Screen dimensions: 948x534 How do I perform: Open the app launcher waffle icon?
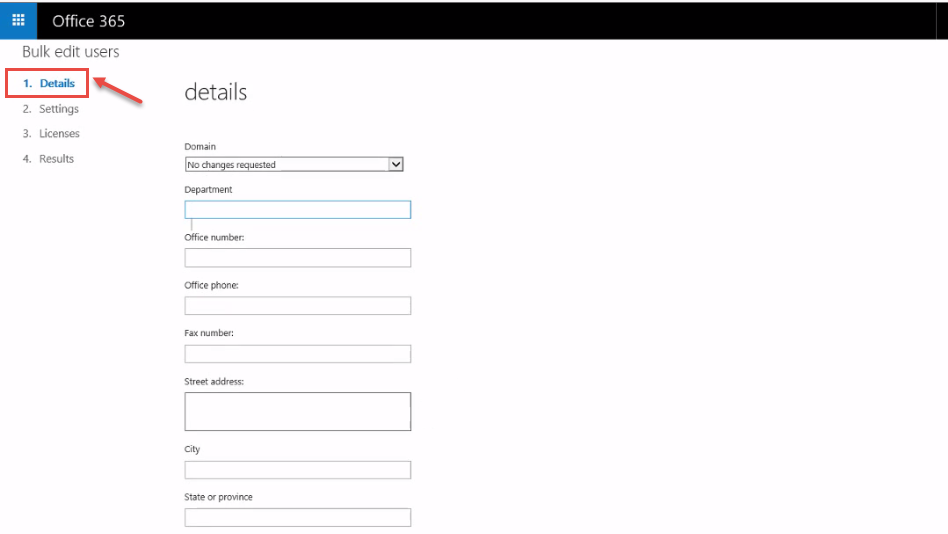coord(18,21)
